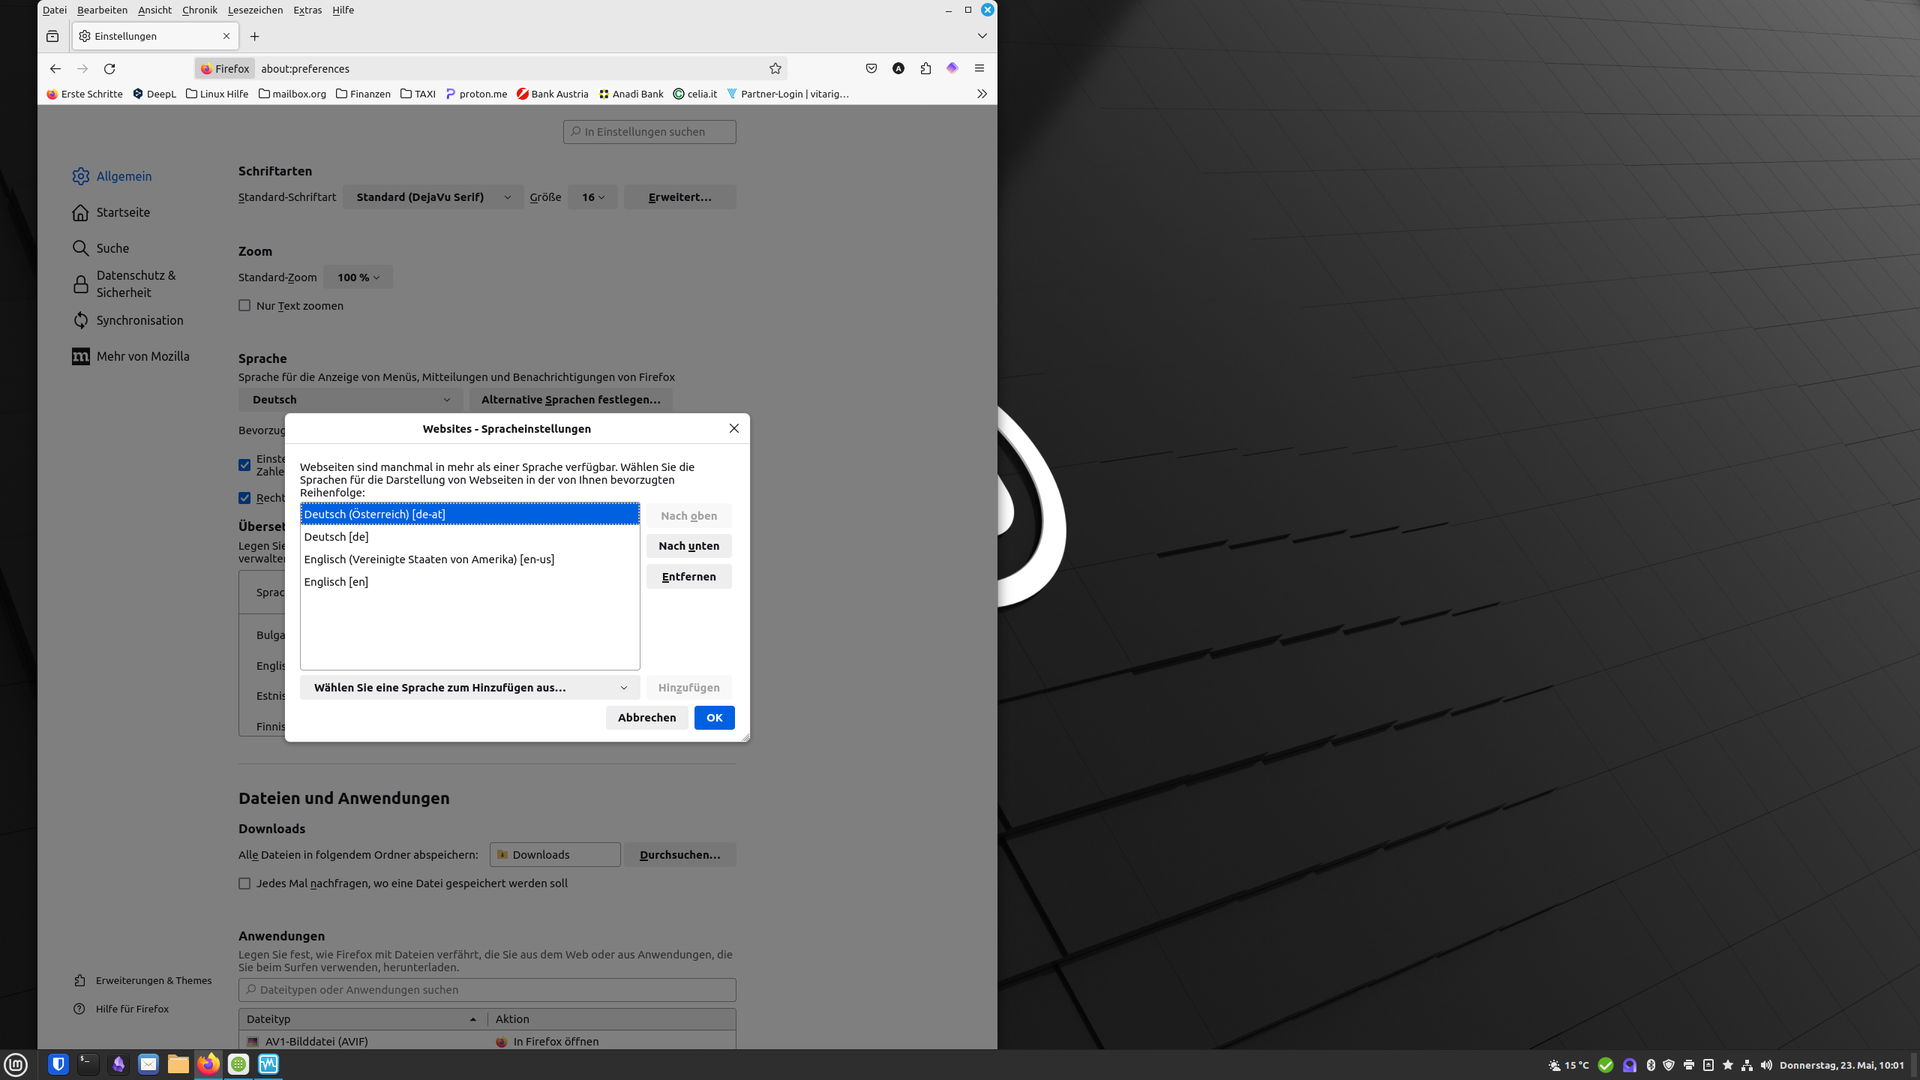The image size is (1920, 1080).
Task: Confirm the language dialog with OK
Action: (x=714, y=718)
